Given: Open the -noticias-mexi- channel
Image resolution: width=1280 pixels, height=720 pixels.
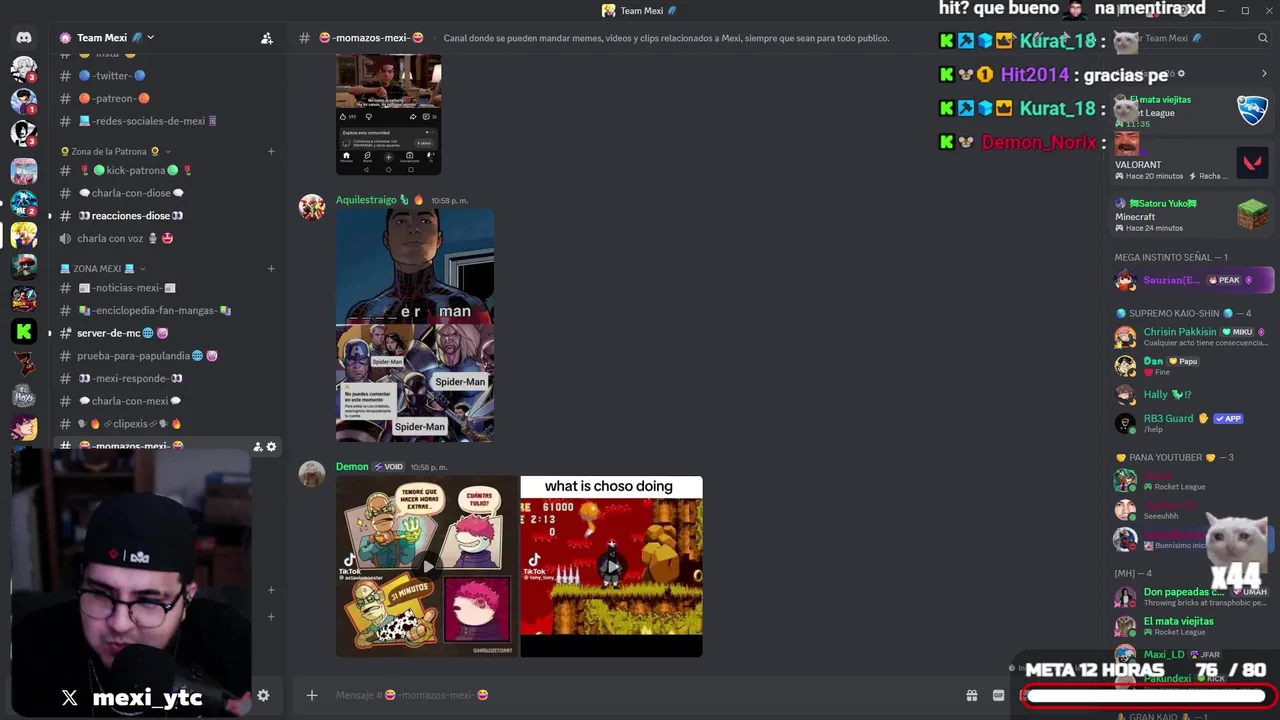Looking at the screenshot, I should [166, 287].
